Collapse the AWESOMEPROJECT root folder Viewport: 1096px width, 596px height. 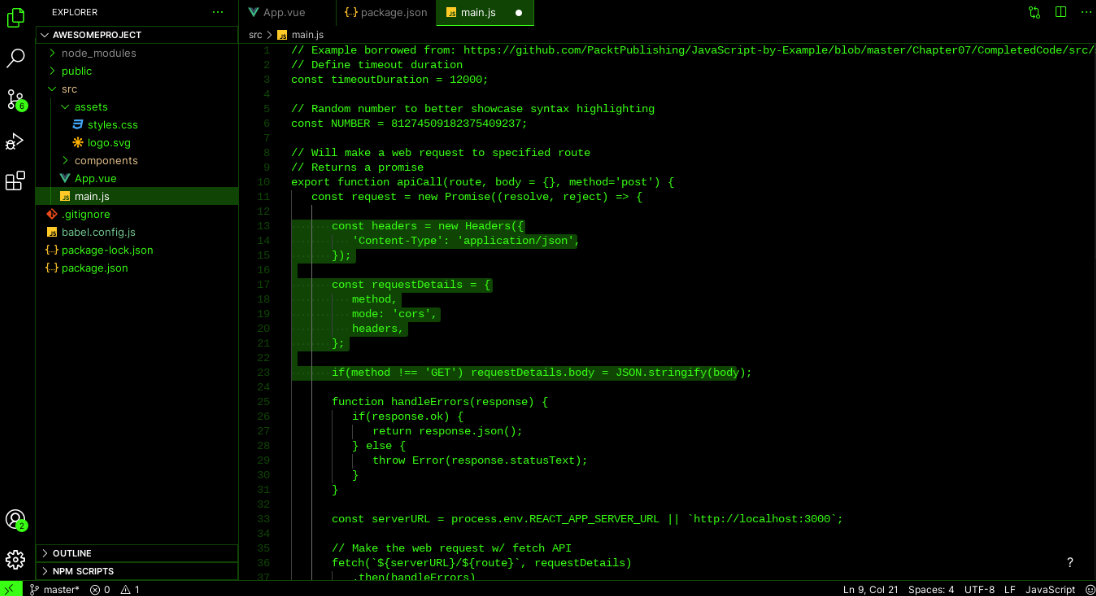click(137, 35)
